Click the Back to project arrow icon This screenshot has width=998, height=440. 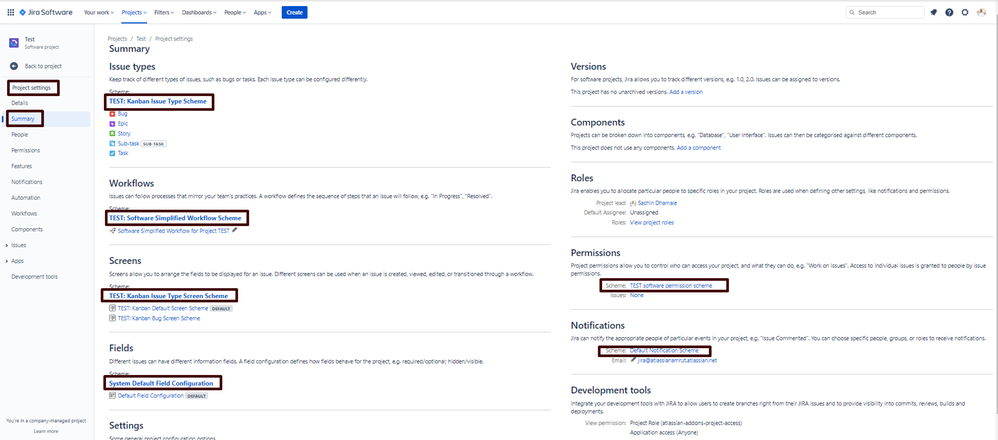click(x=14, y=66)
